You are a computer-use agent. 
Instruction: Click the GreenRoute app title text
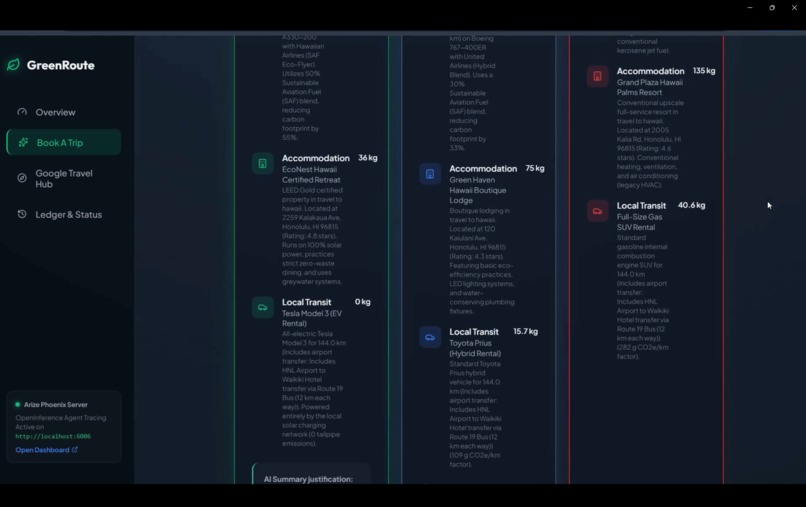pyautogui.click(x=61, y=65)
